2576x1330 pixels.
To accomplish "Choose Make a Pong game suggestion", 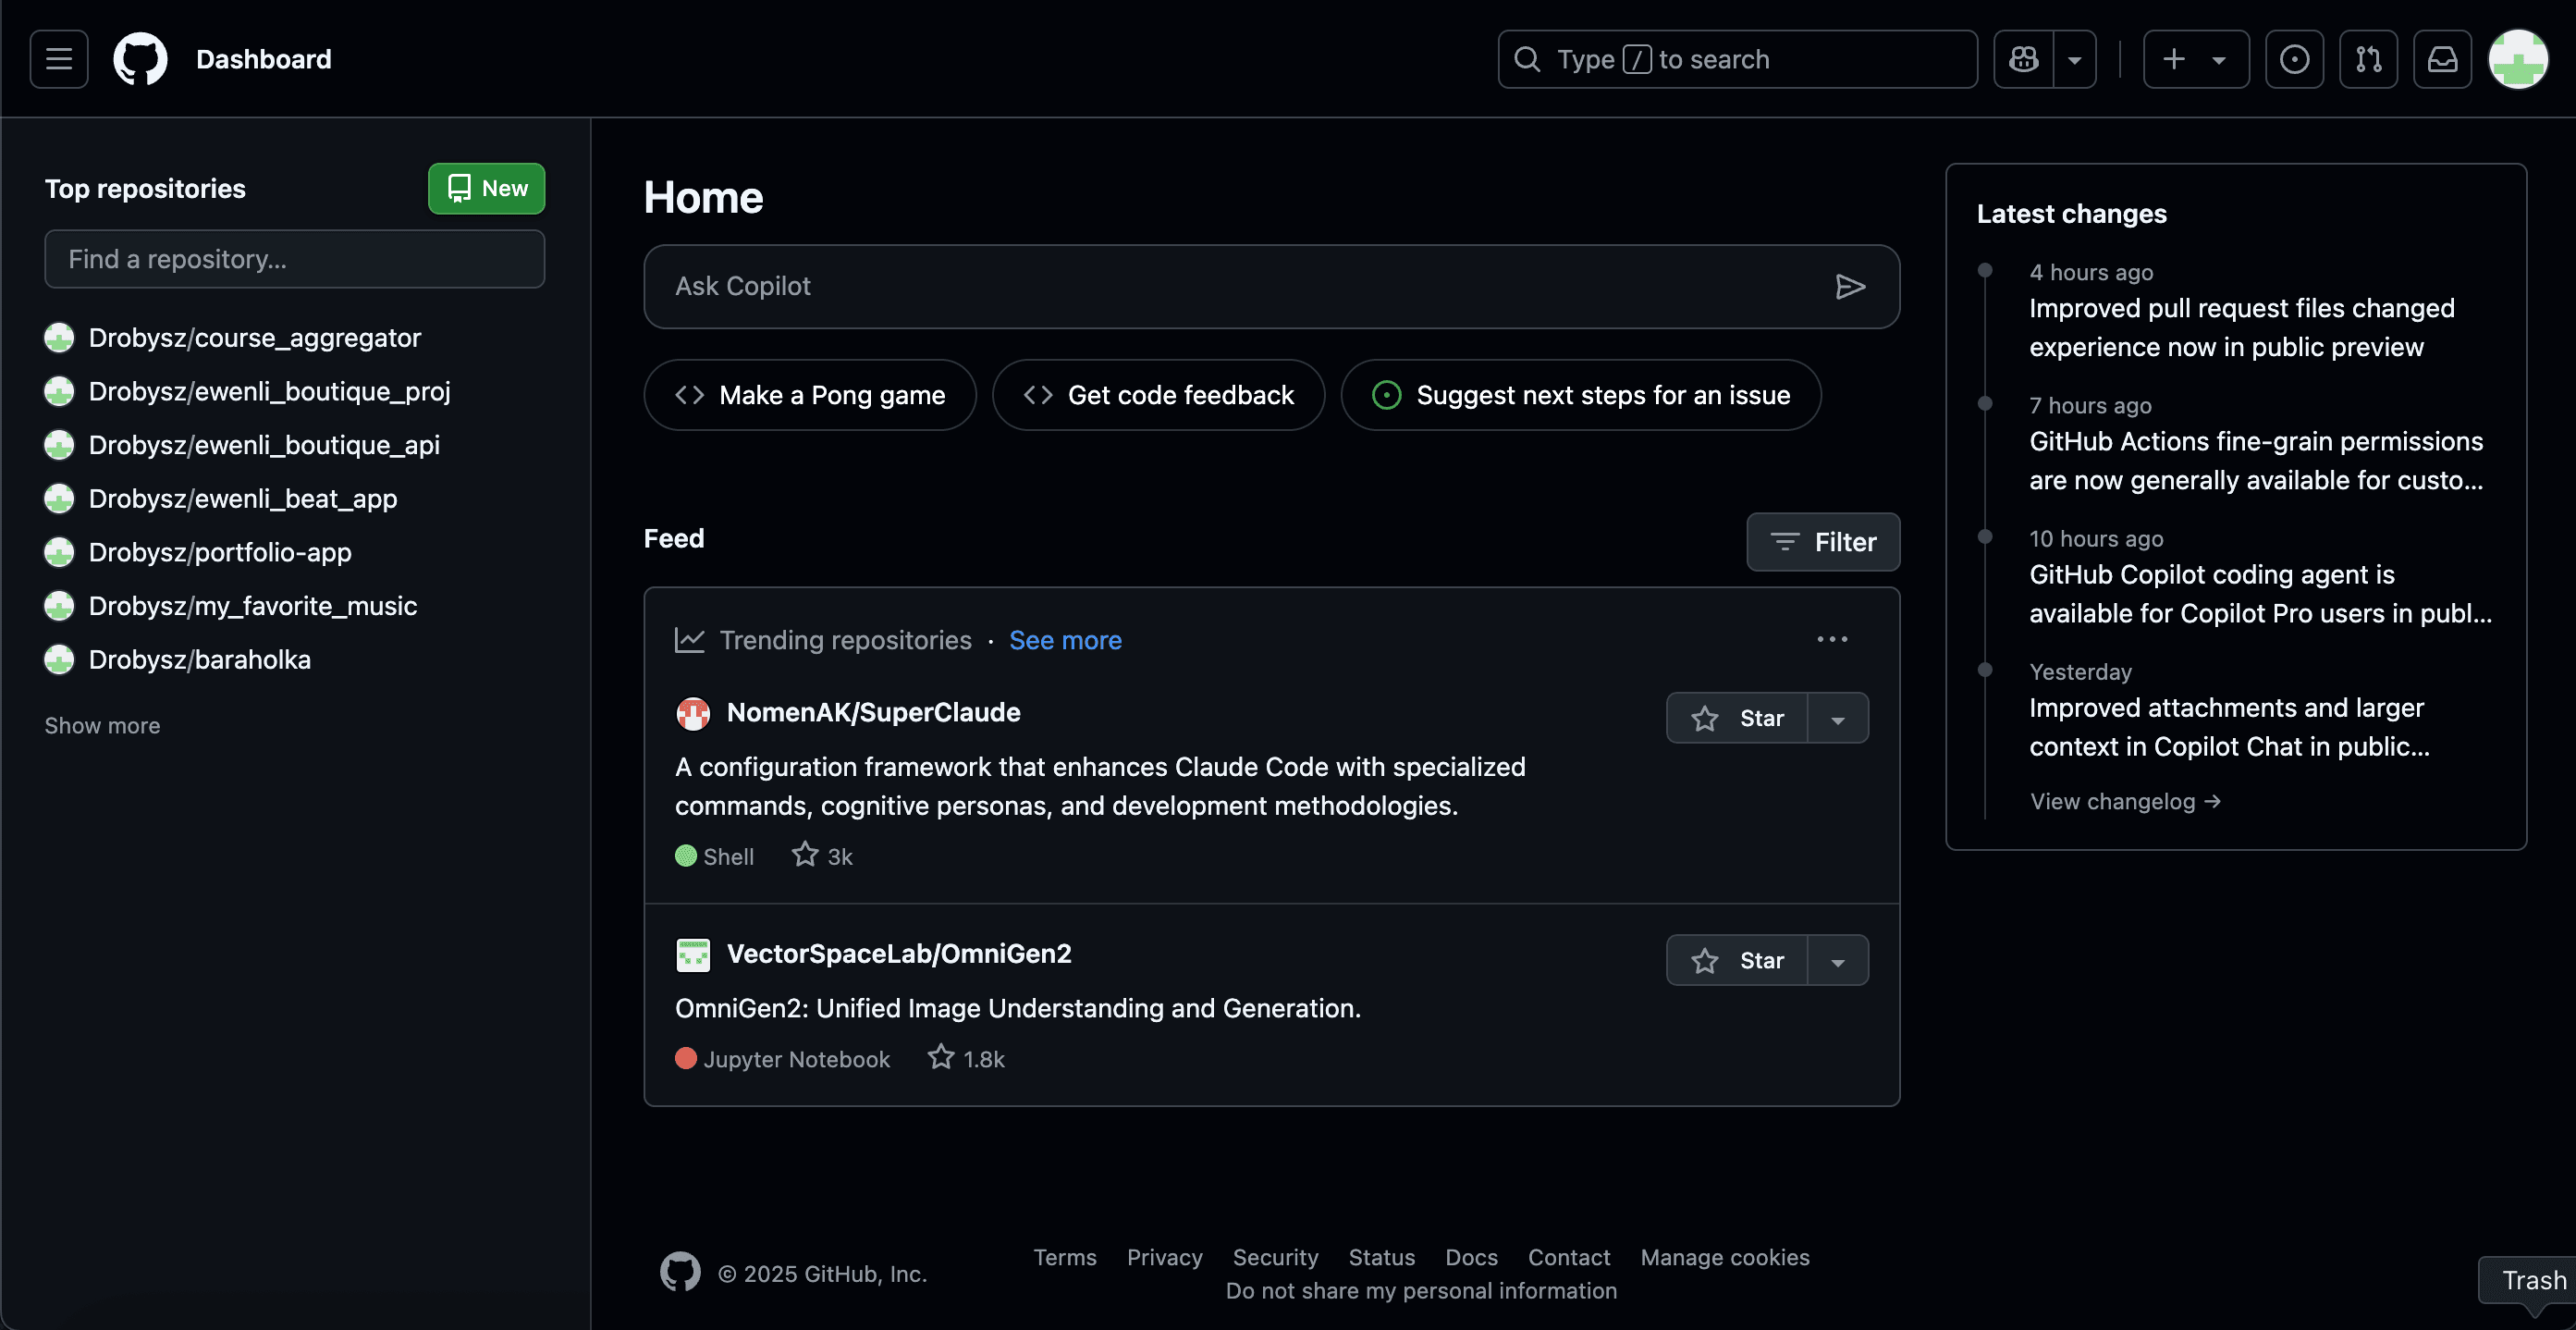I will coord(809,395).
